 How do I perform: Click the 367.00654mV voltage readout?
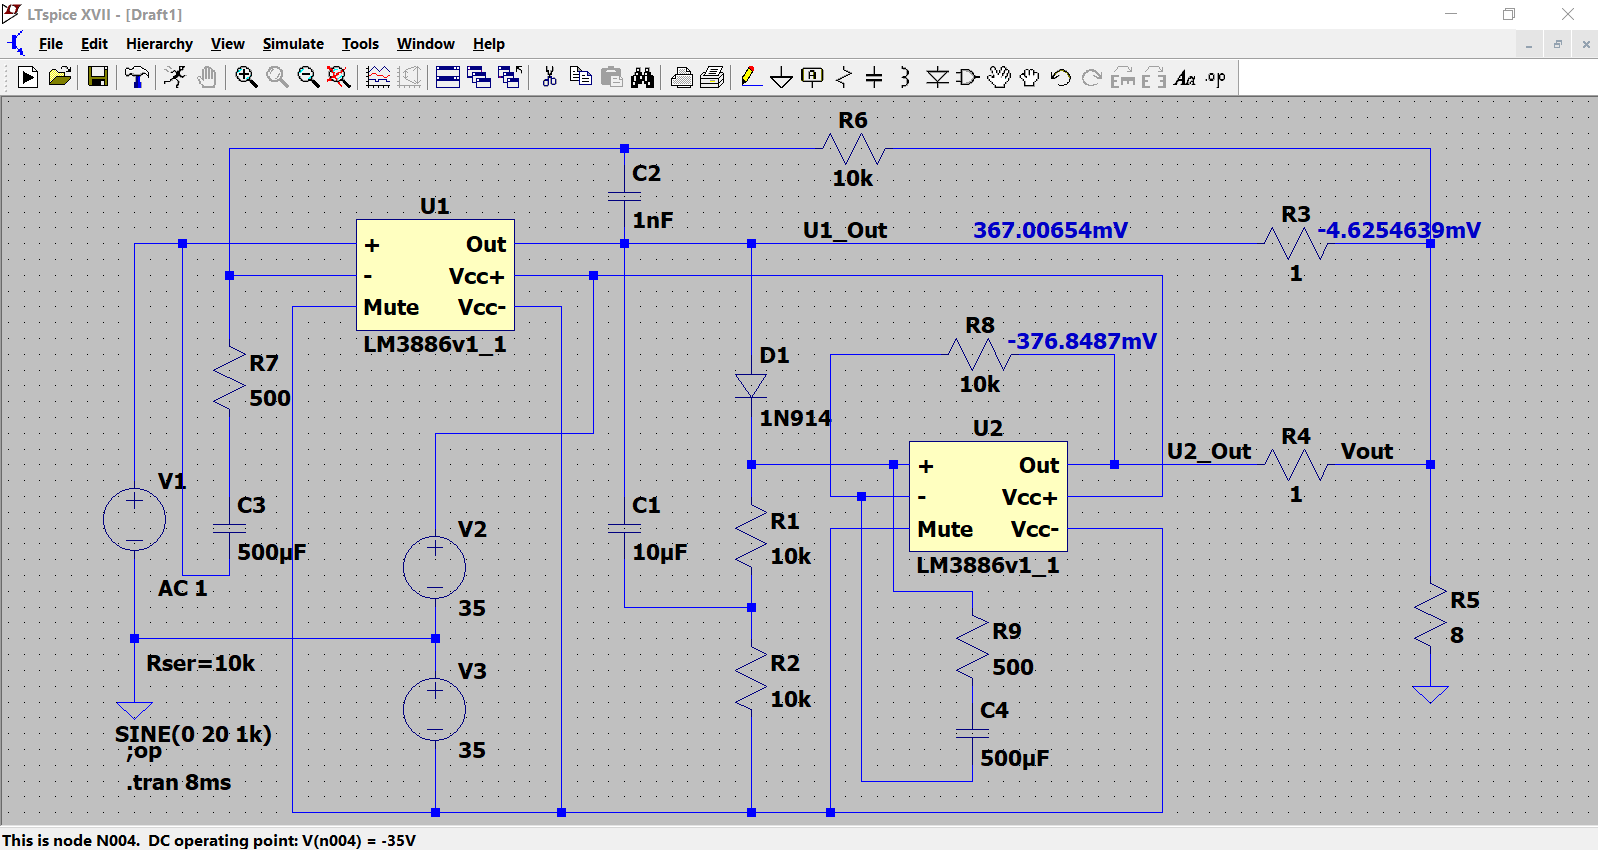click(x=1050, y=230)
